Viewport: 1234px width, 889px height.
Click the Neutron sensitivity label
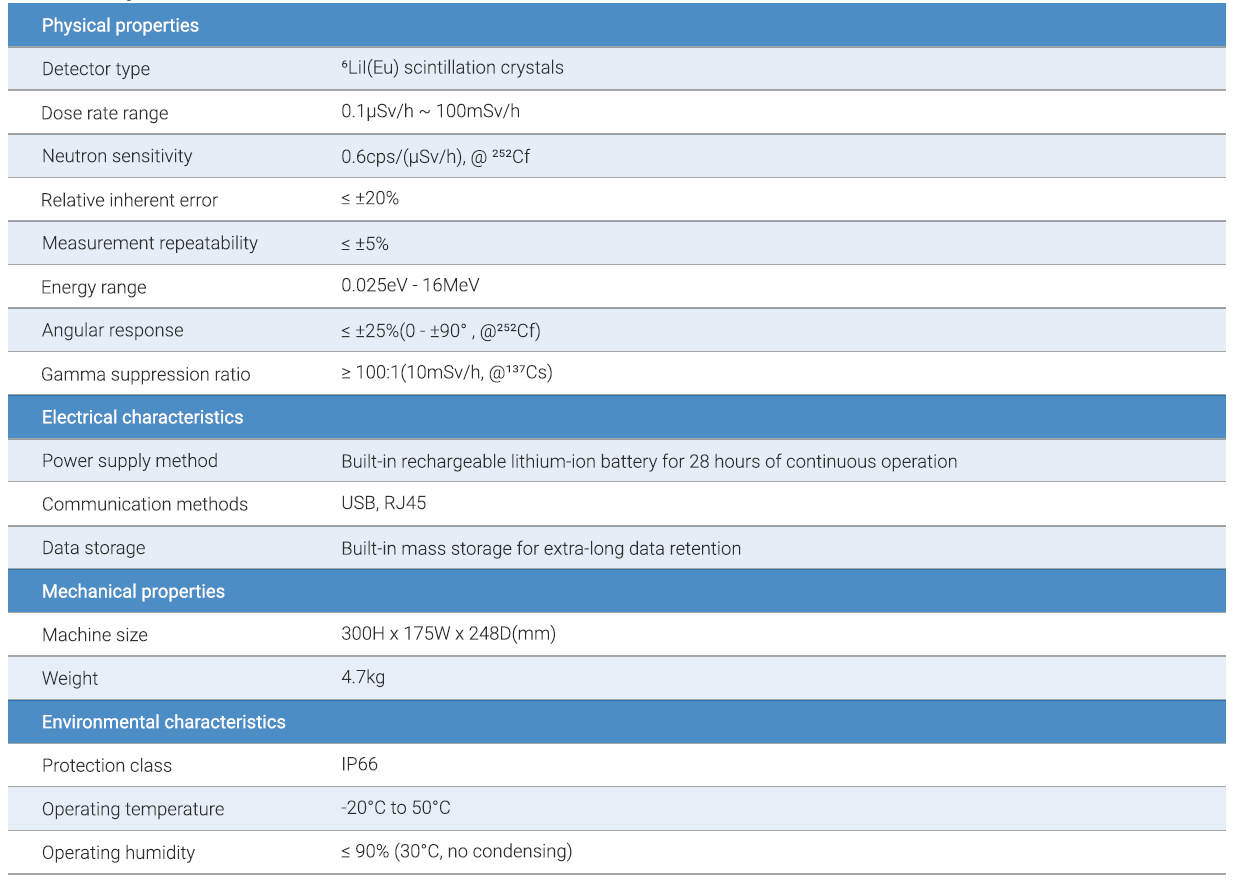click(x=117, y=156)
